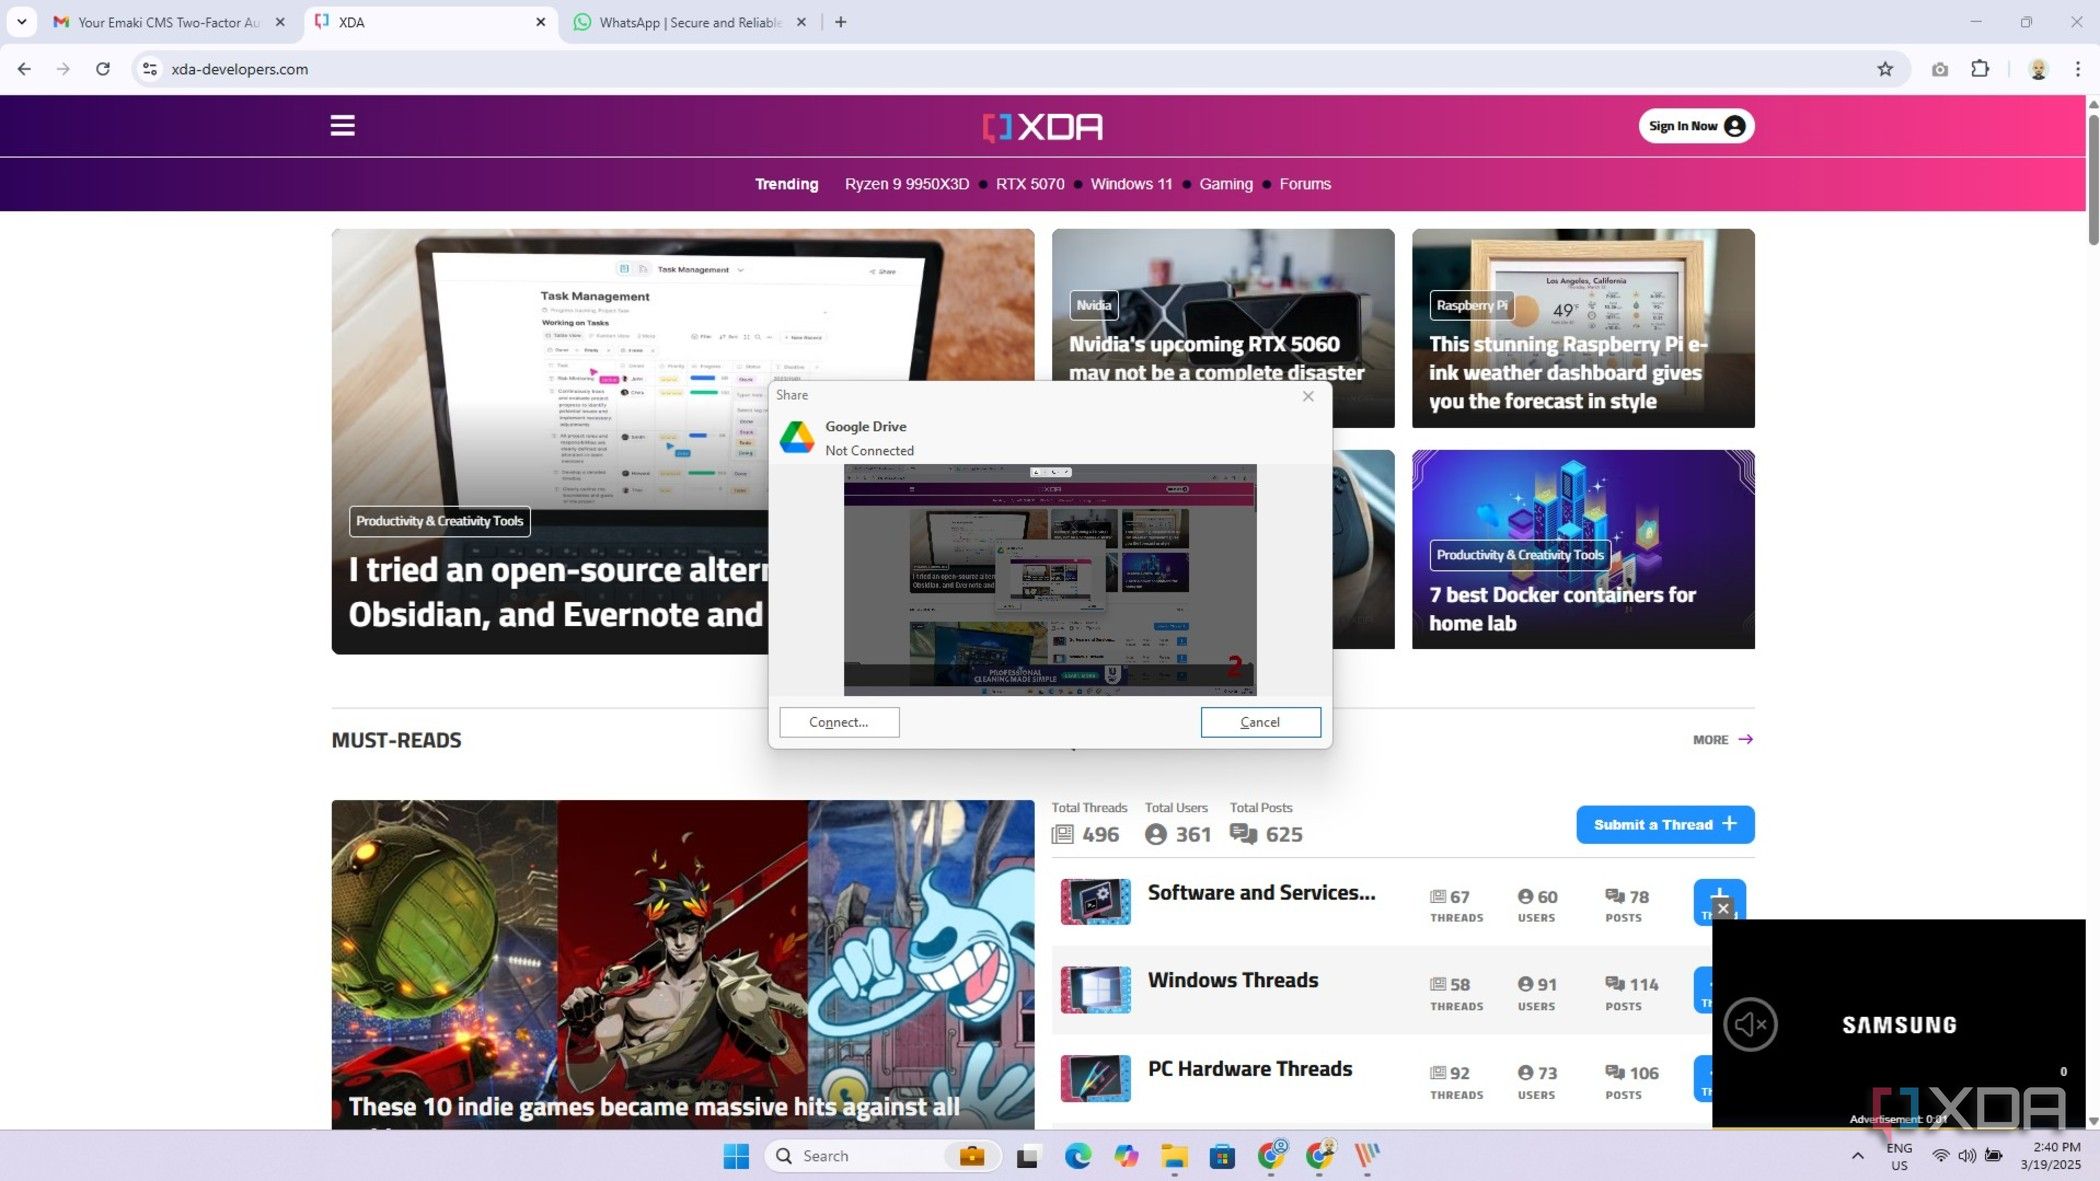Cancel the Google Drive share dialog
This screenshot has height=1181, width=2100.
click(1260, 722)
